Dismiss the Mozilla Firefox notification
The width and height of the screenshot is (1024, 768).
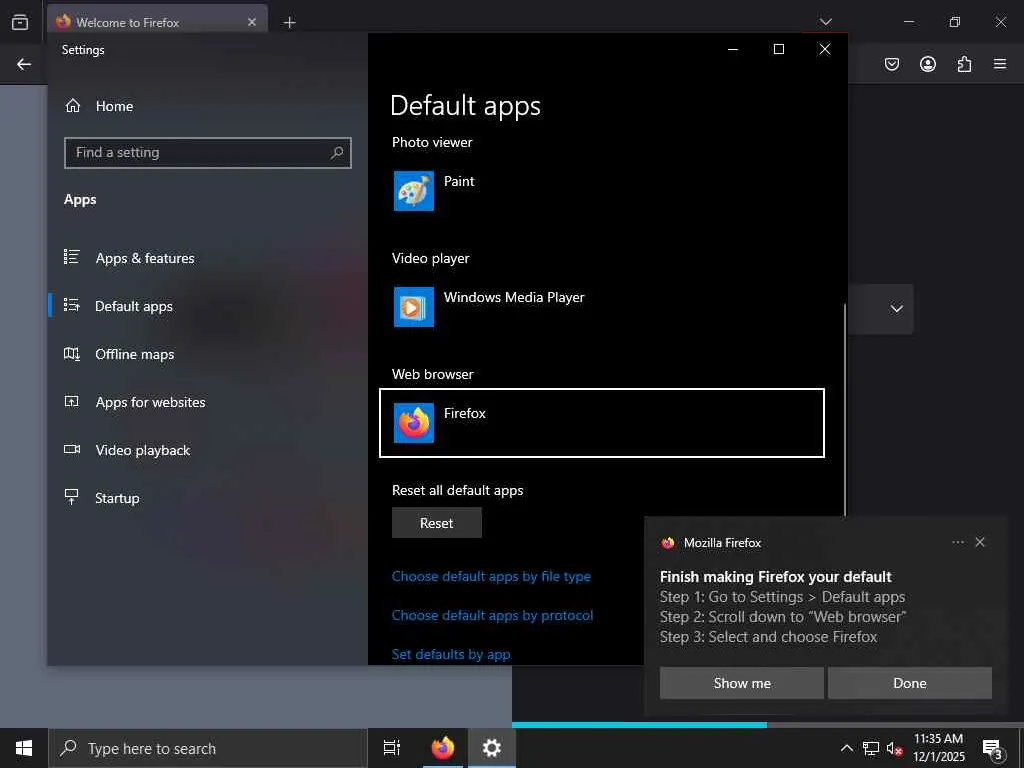980,542
